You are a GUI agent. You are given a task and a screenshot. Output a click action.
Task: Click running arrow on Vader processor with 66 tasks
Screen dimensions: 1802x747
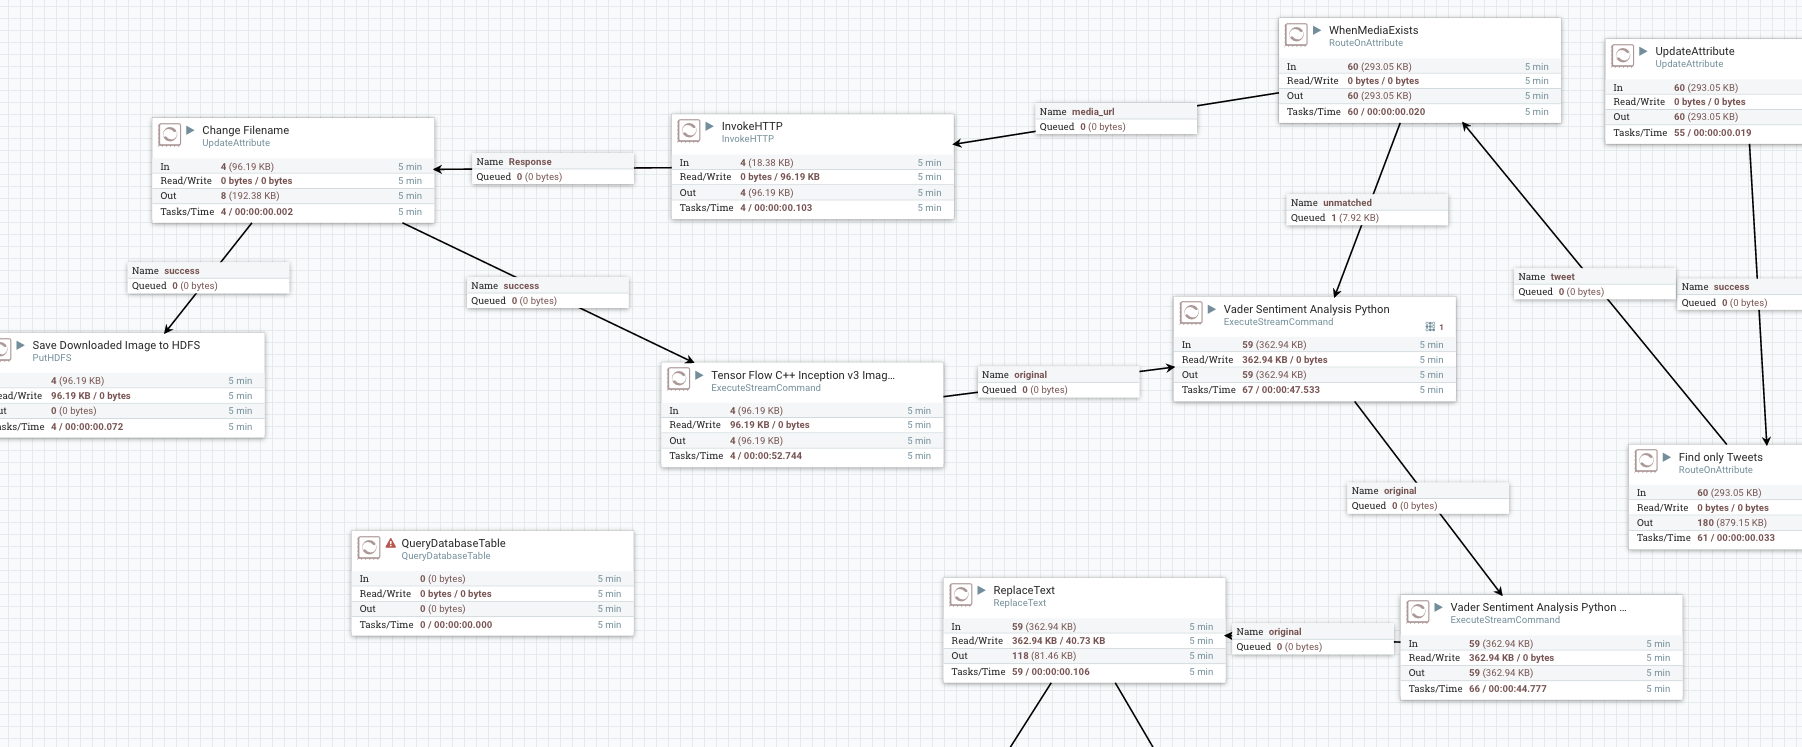point(1439,607)
